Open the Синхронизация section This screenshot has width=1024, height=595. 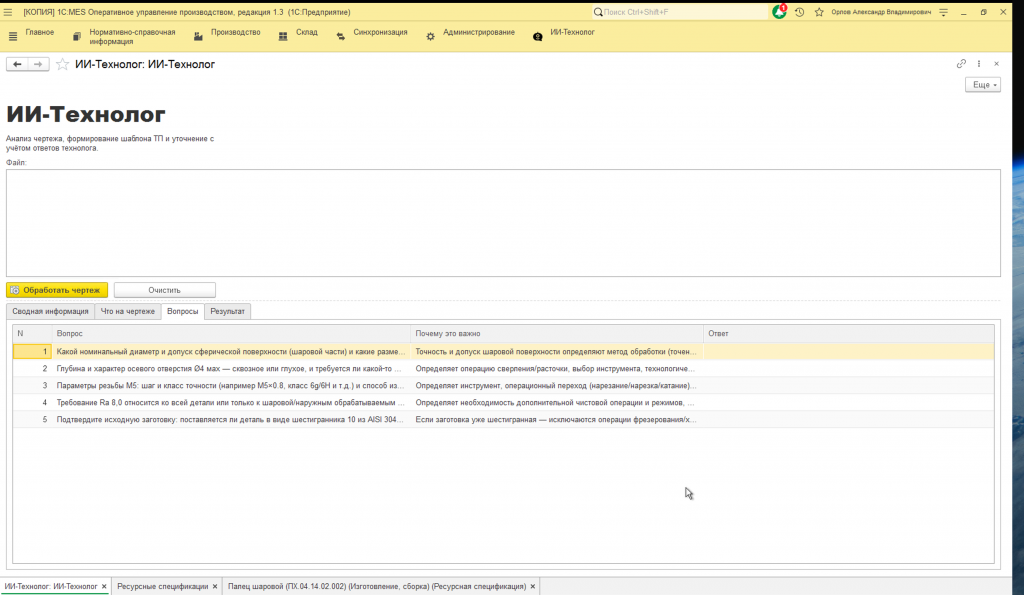(380, 32)
